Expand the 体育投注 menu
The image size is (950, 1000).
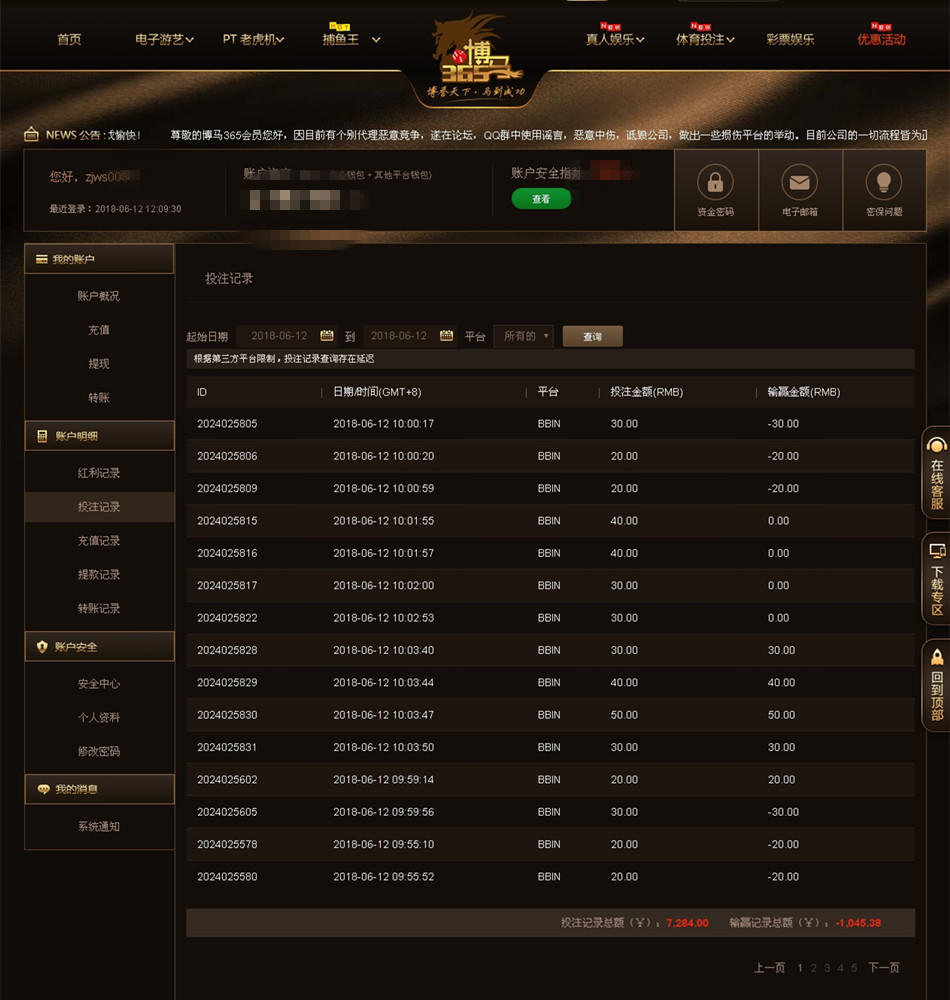(x=705, y=40)
